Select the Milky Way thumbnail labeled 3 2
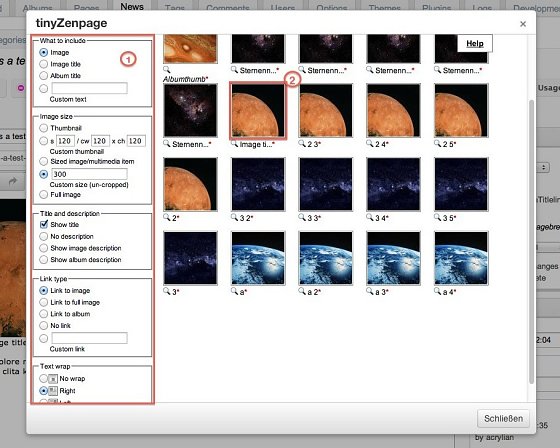The image size is (560, 448). (x=258, y=184)
